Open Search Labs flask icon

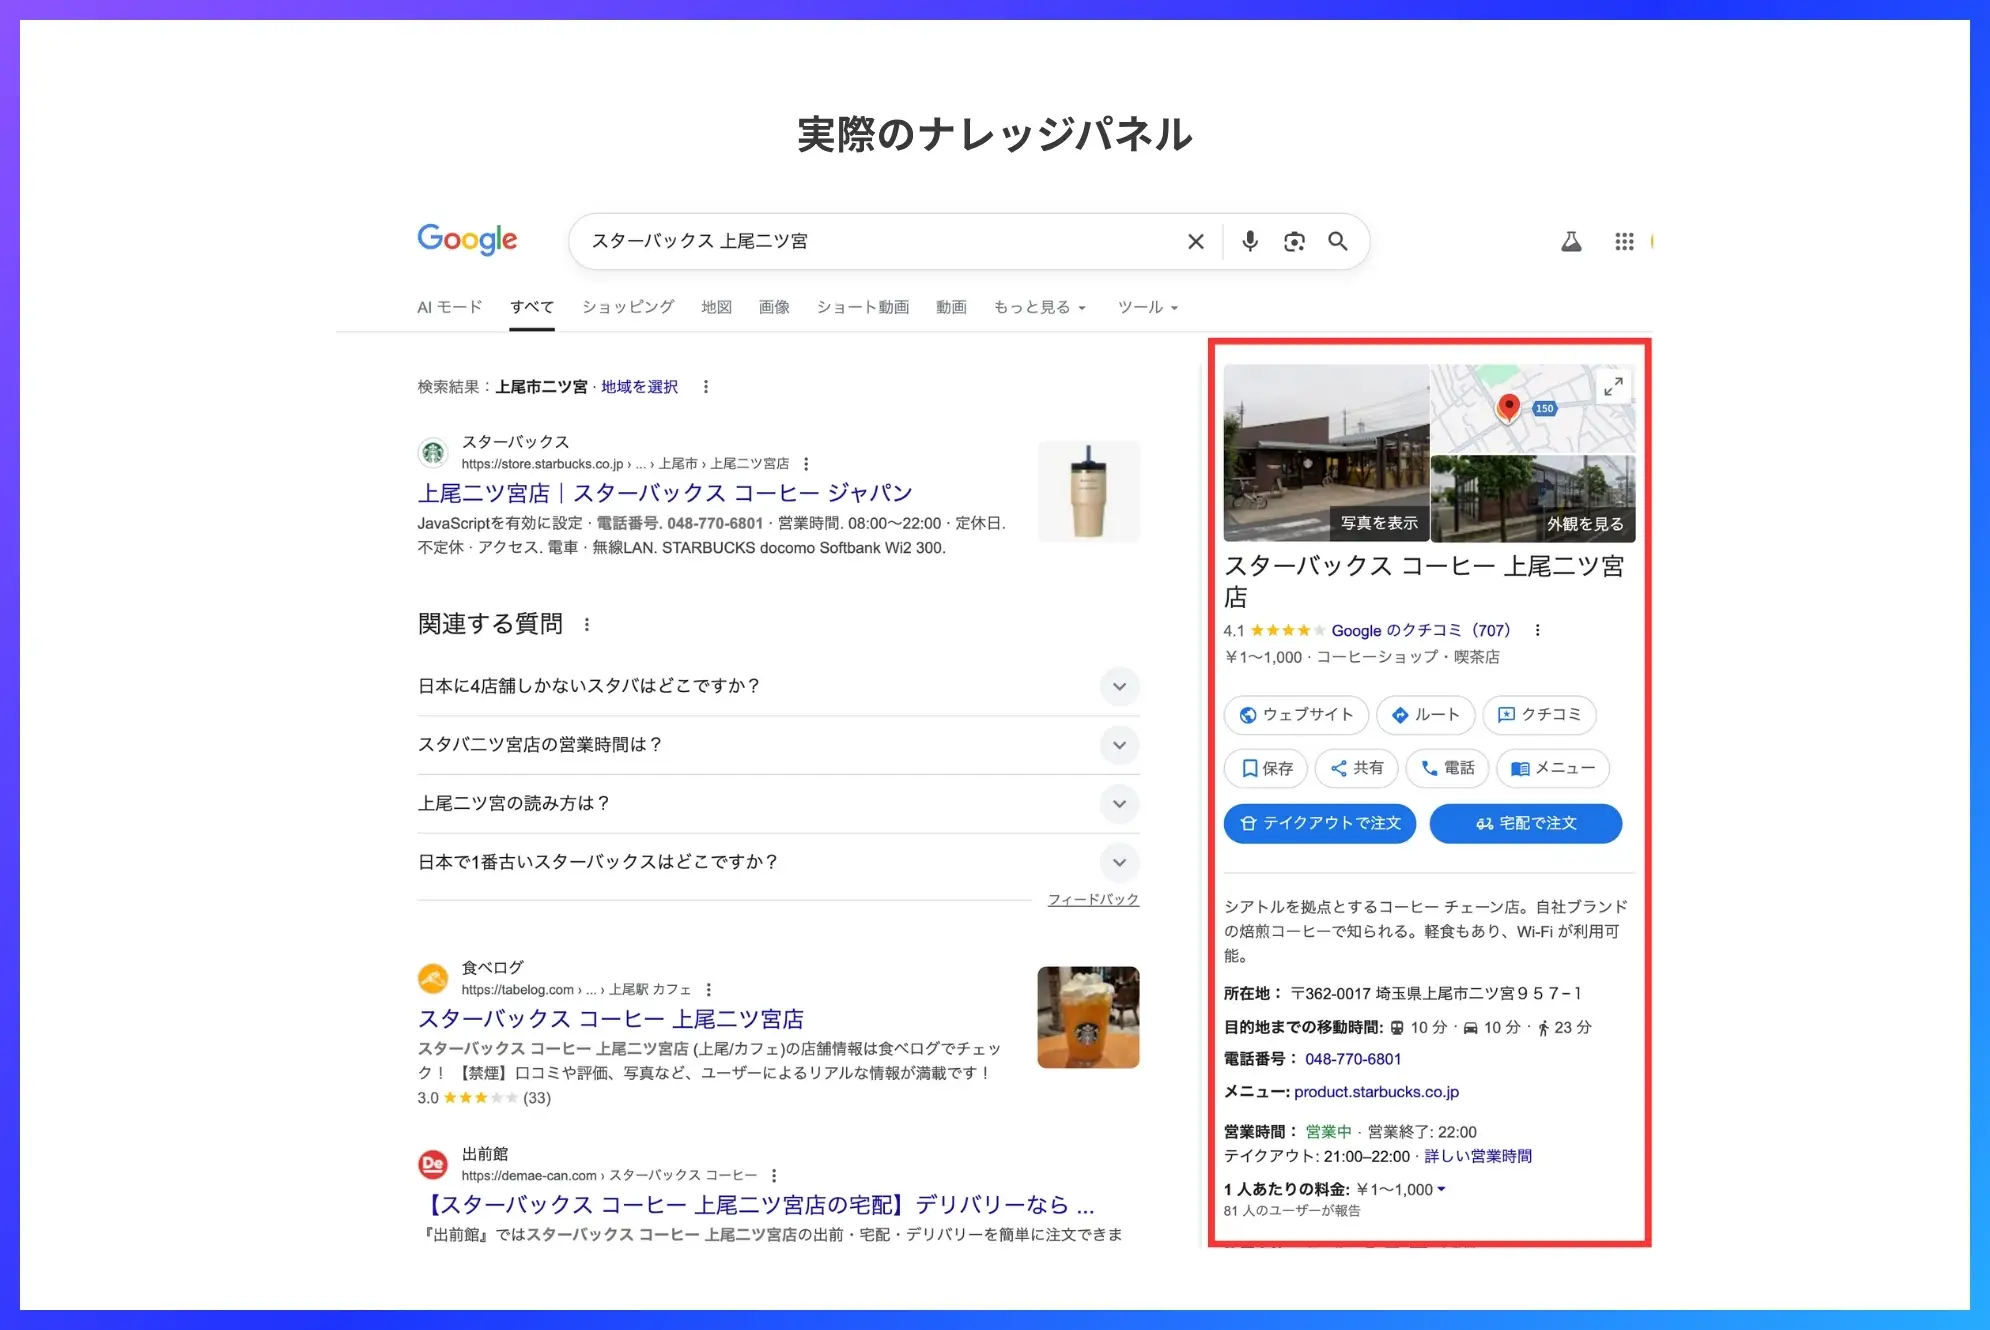tap(1571, 241)
